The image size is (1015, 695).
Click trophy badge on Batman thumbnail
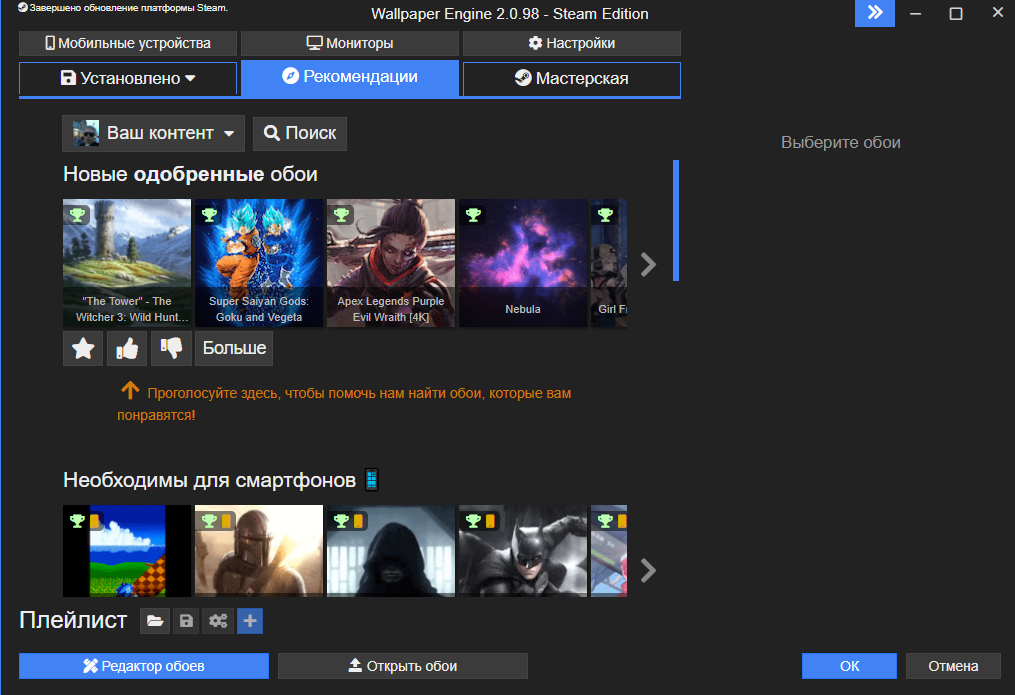point(473,520)
